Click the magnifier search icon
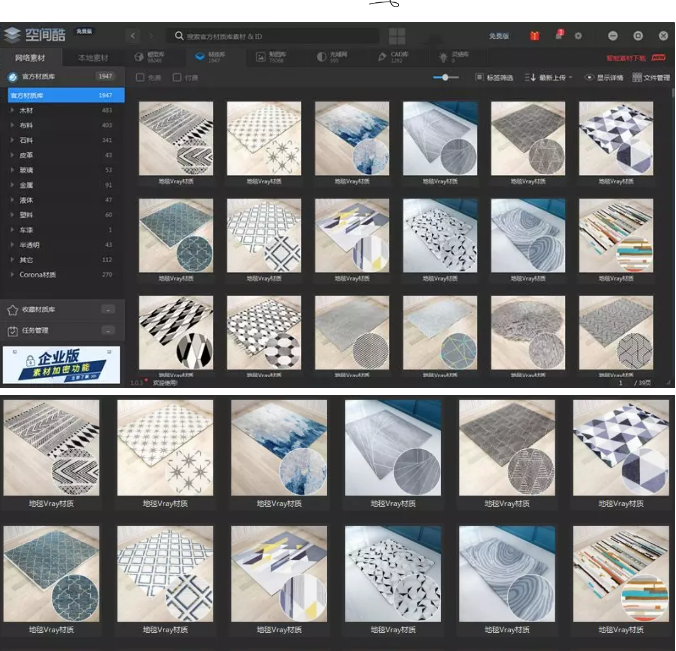 pyautogui.click(x=179, y=36)
